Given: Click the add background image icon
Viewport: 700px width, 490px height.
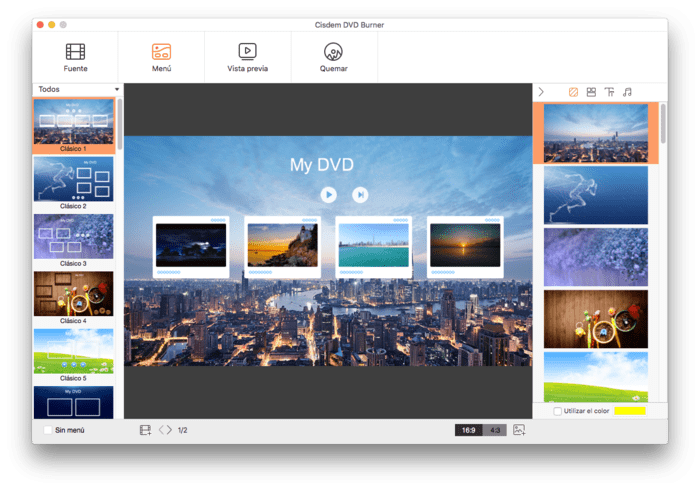Looking at the screenshot, I should pyautogui.click(x=519, y=430).
